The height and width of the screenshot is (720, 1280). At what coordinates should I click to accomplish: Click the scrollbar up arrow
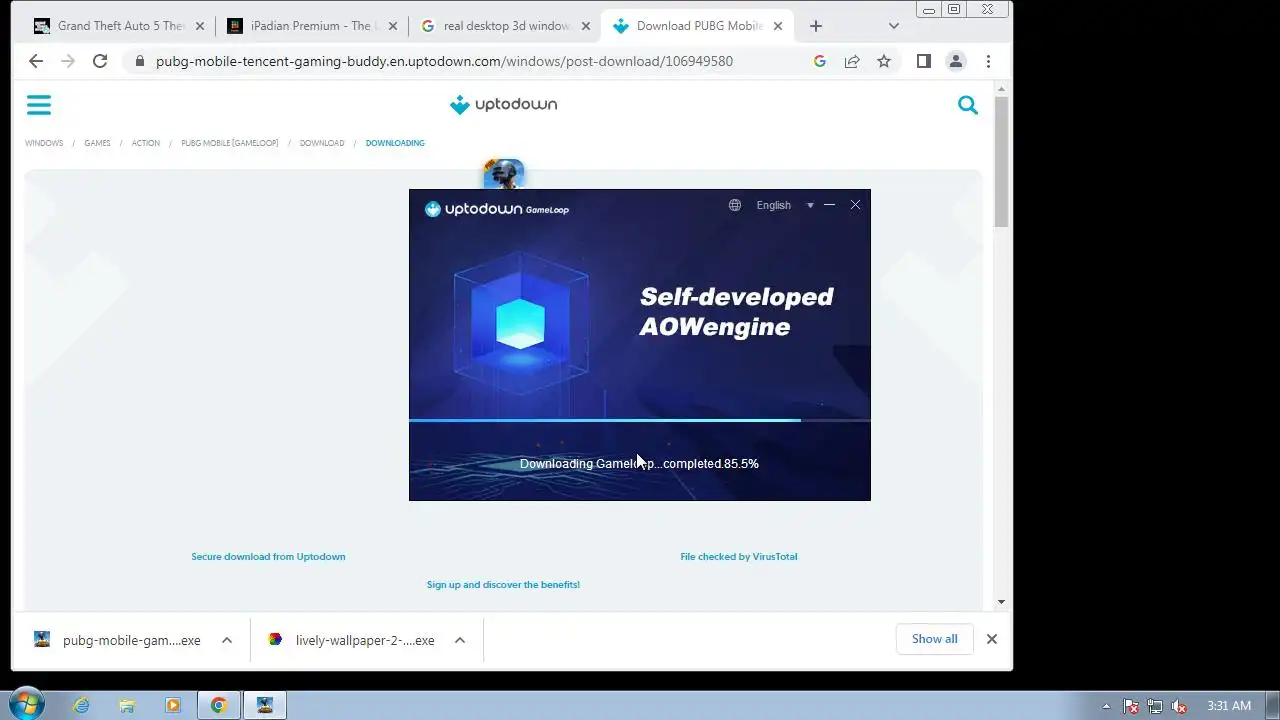pyautogui.click(x=1001, y=89)
